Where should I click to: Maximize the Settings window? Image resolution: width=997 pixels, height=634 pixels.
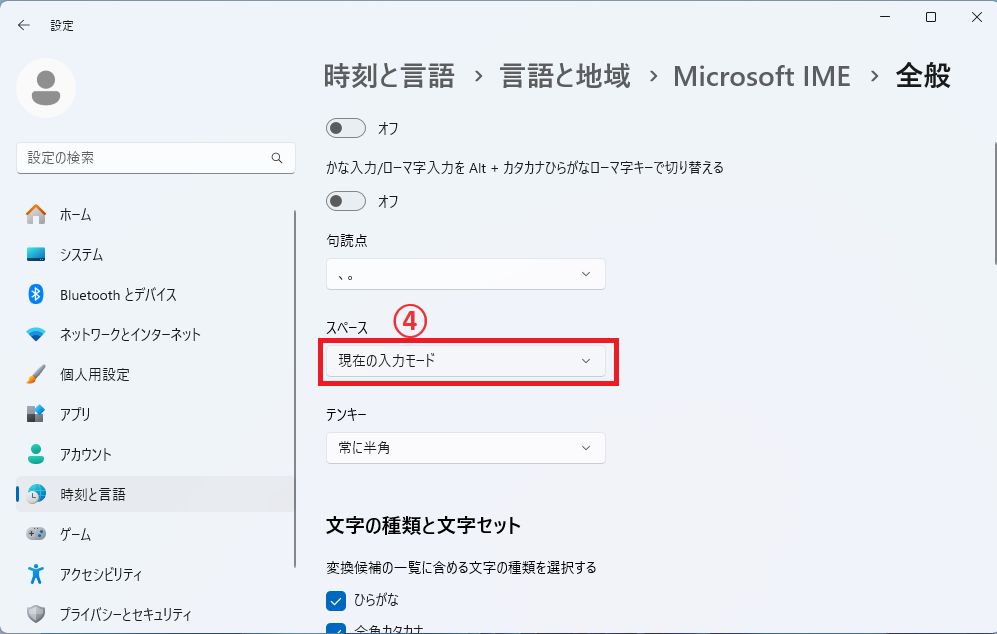[x=931, y=17]
